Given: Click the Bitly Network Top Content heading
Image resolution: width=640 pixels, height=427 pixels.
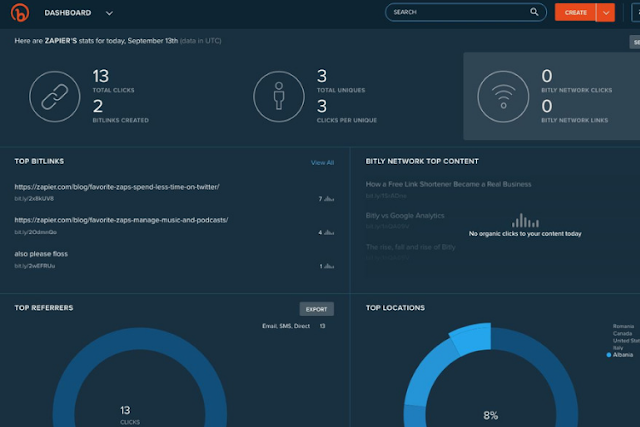Looking at the screenshot, I should (x=422, y=161).
